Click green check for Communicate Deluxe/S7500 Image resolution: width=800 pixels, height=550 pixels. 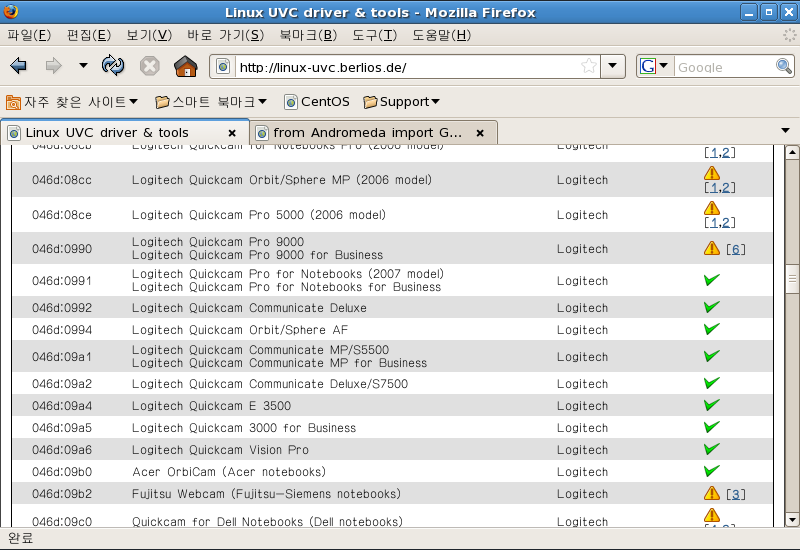712,383
